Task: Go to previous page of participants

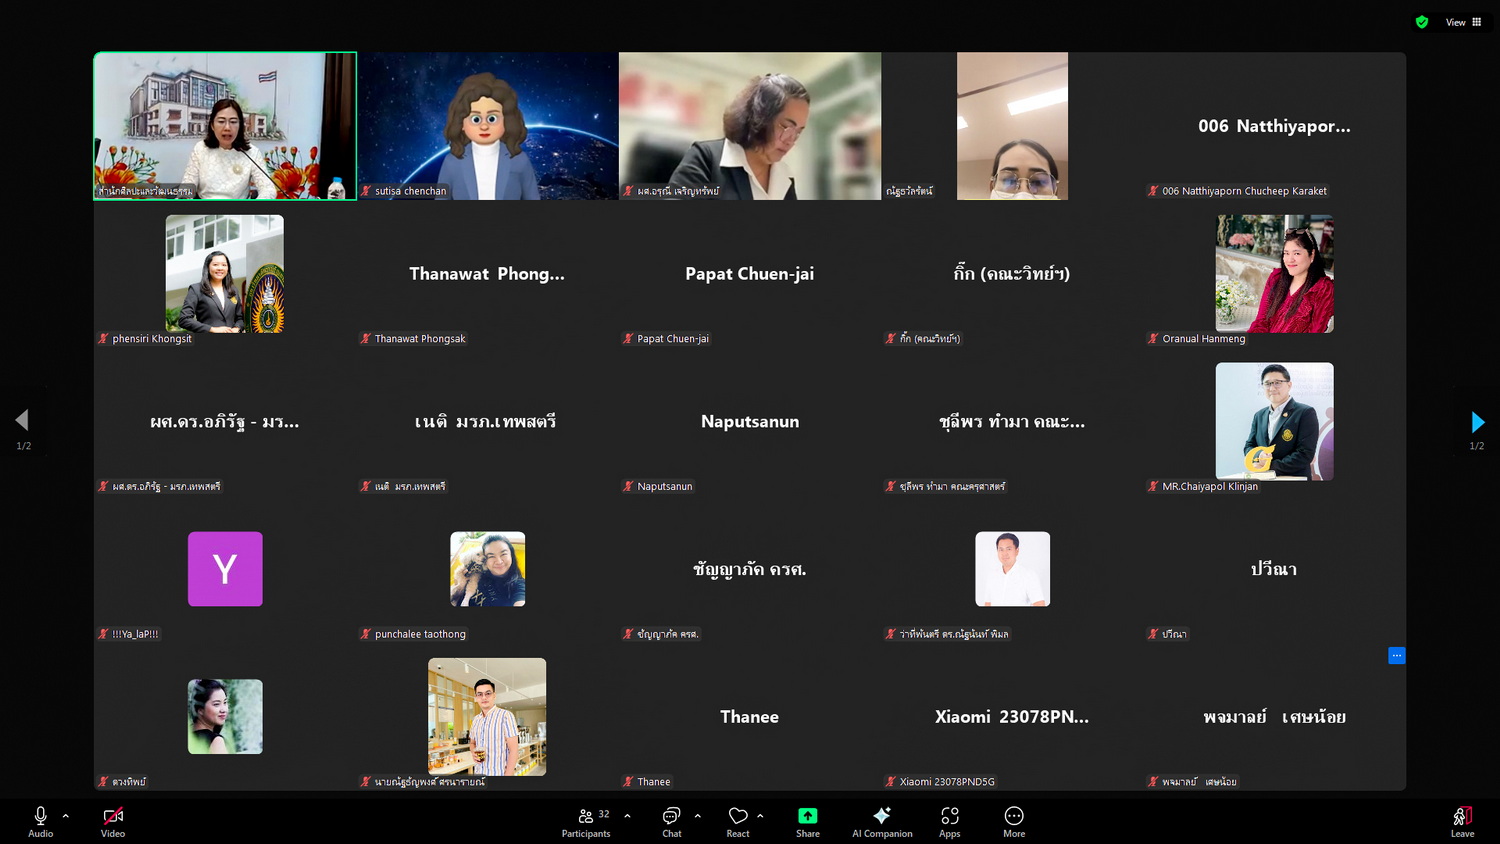Action: [22, 420]
